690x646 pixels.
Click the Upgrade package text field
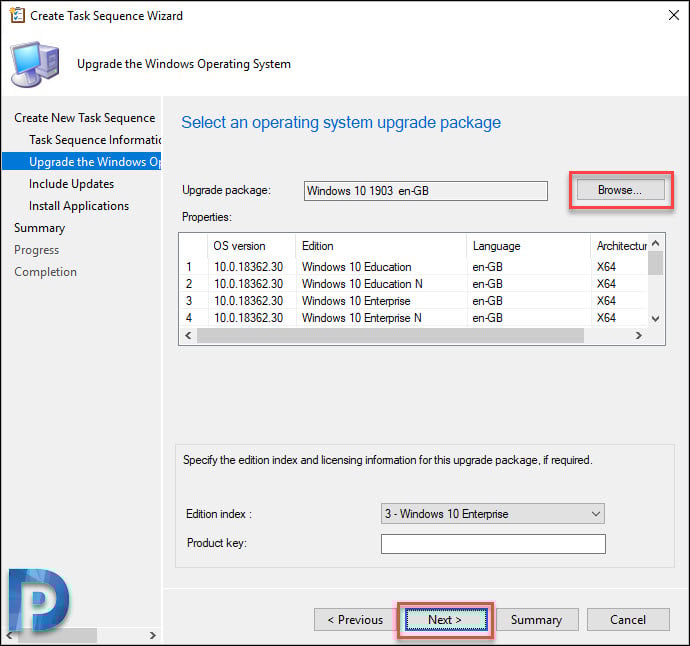click(x=426, y=191)
